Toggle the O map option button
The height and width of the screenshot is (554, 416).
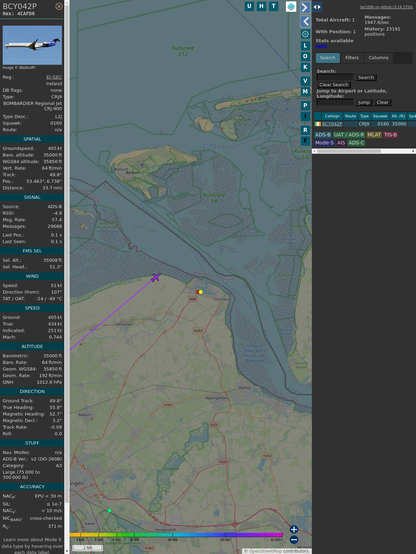pos(305,56)
